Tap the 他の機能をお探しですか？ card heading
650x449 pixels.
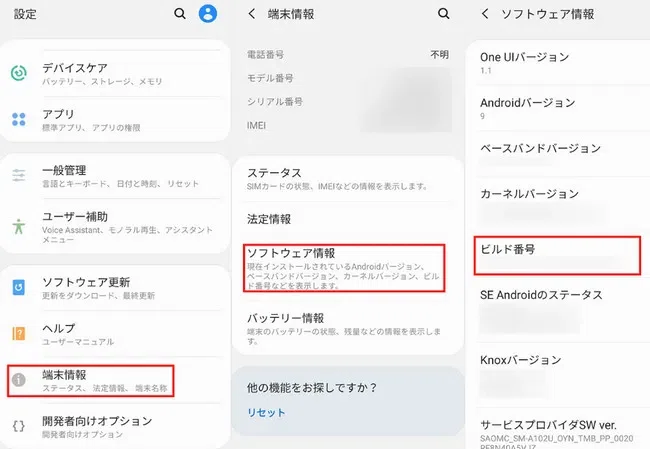tap(311, 388)
